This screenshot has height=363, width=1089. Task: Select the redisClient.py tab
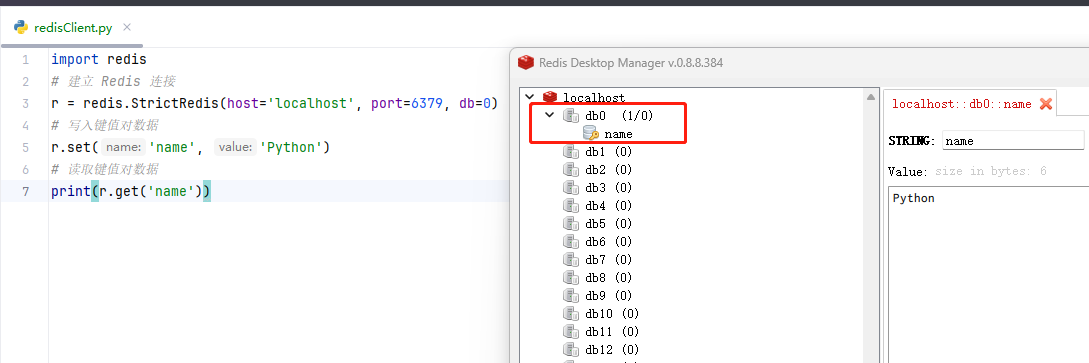72,28
